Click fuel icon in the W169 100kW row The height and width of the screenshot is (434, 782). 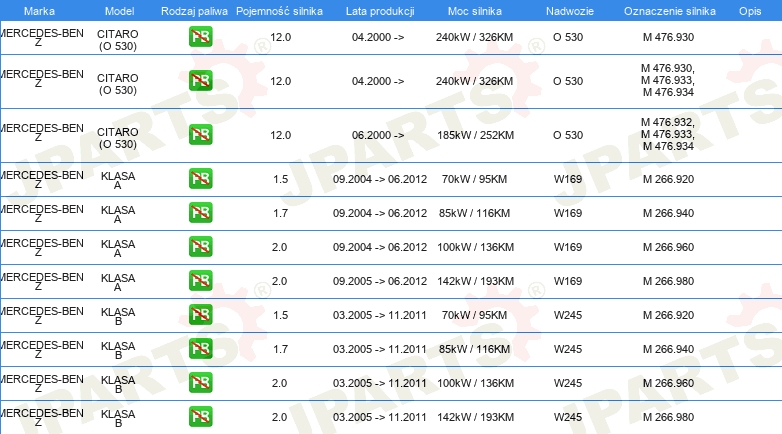click(x=200, y=246)
